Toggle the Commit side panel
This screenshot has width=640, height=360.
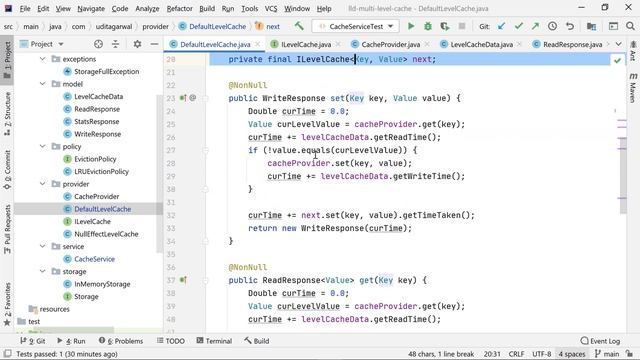tap(7, 170)
